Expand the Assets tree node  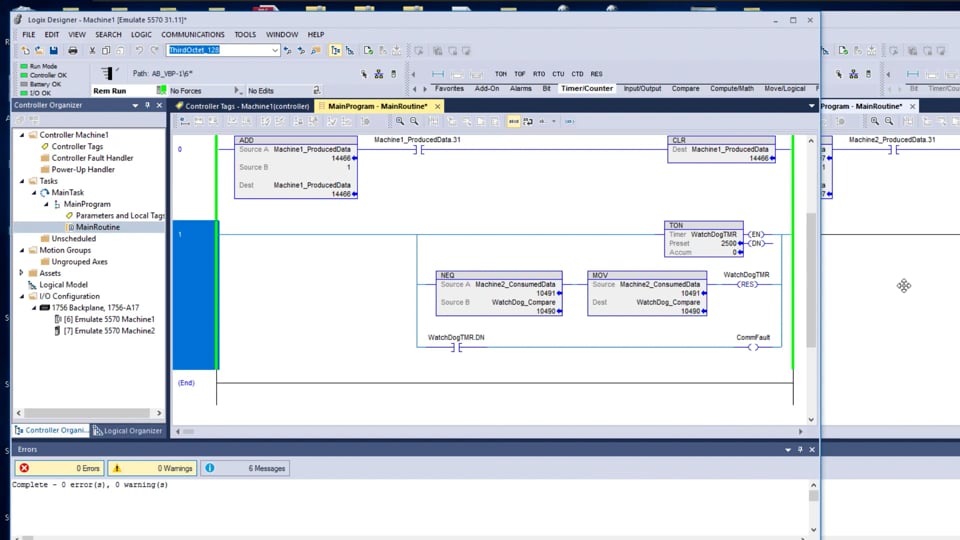tap(21, 273)
